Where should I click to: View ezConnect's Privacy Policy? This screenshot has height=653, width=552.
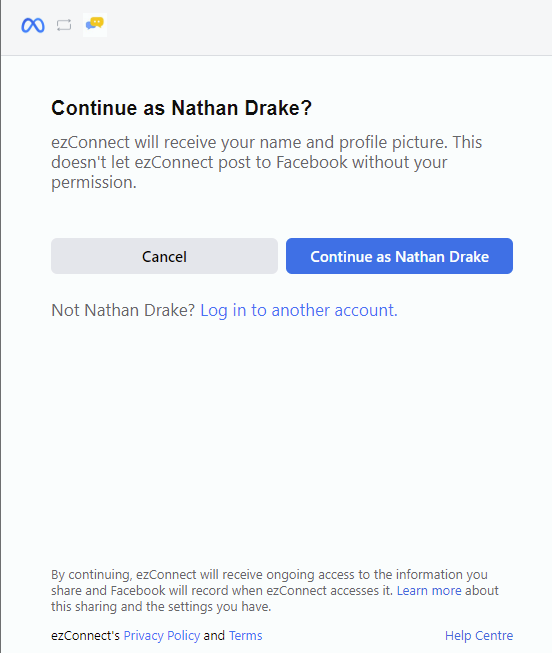tap(162, 636)
